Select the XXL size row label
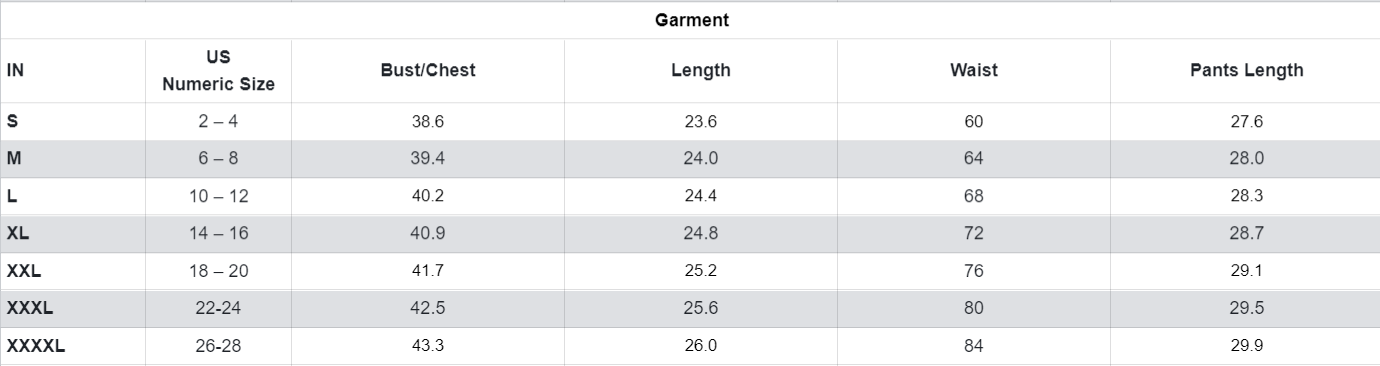This screenshot has width=1380, height=366. point(24,271)
